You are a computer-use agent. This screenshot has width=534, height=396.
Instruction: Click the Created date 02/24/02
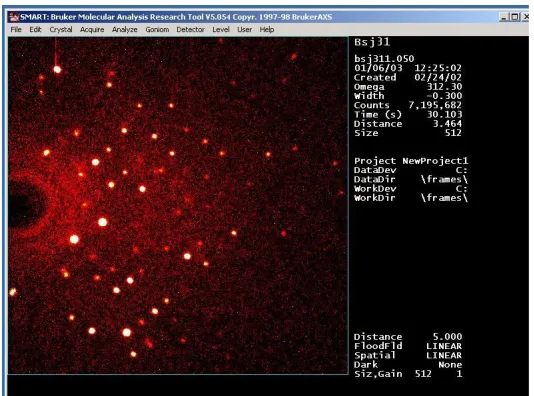[x=438, y=77]
